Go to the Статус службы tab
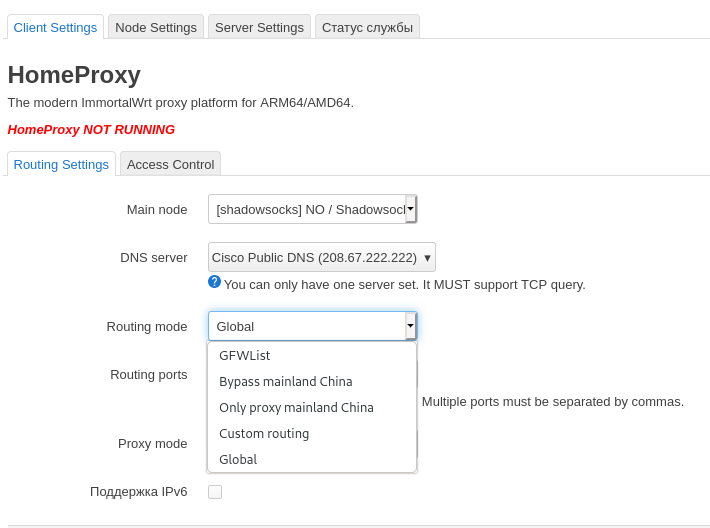 367,27
